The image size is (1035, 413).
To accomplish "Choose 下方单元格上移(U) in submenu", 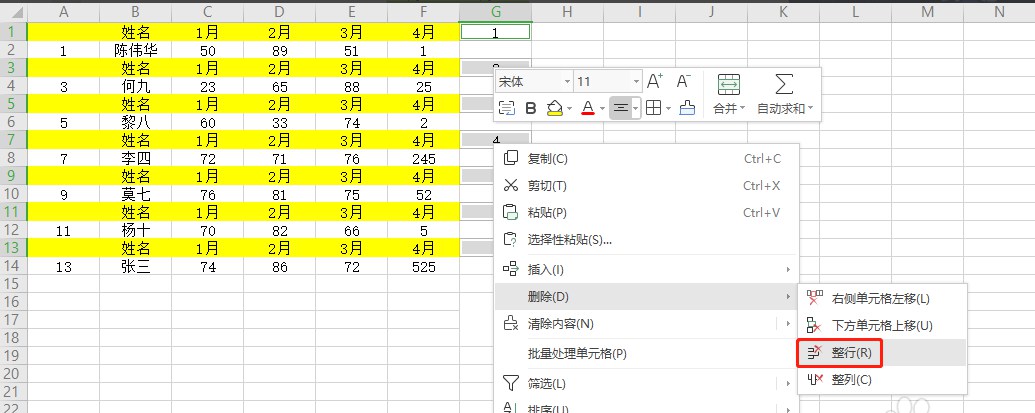I will (882, 325).
